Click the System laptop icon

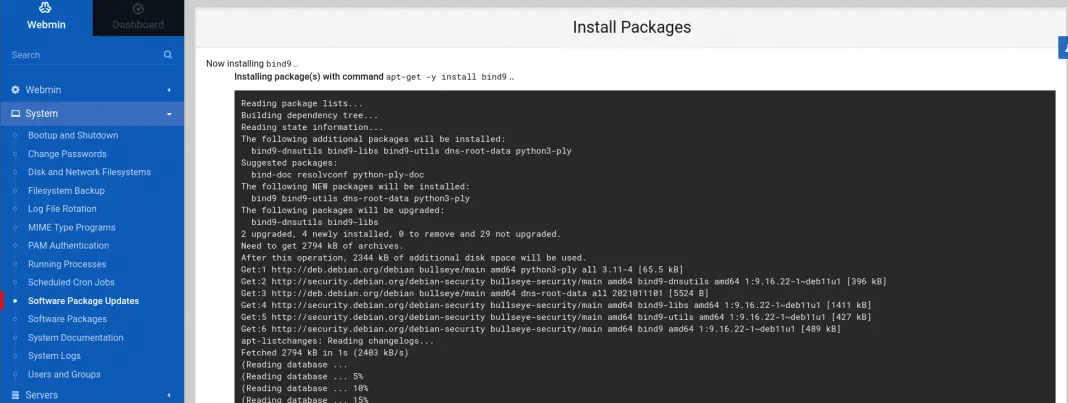pos(15,114)
